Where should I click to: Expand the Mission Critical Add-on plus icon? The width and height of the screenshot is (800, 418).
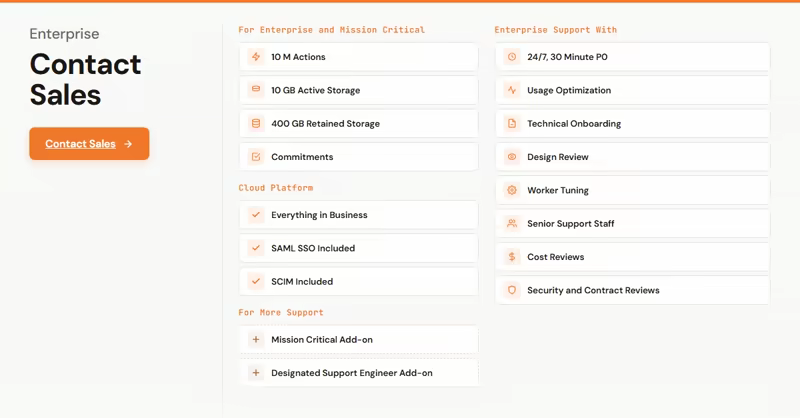tap(256, 339)
